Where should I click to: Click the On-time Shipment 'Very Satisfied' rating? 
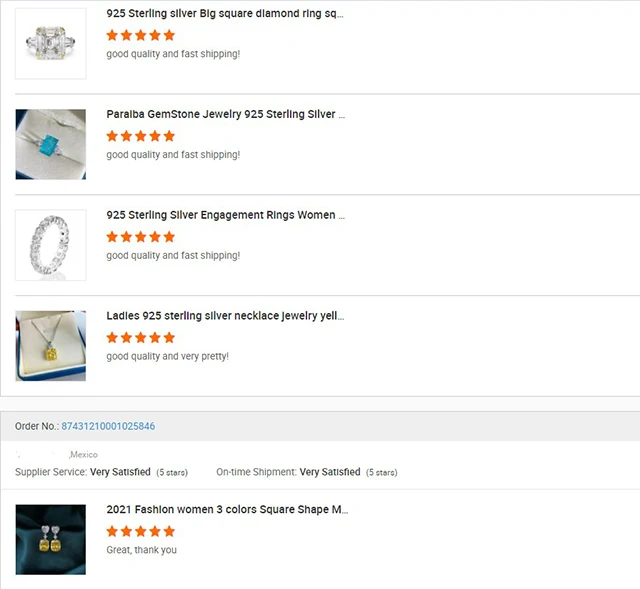(330, 472)
